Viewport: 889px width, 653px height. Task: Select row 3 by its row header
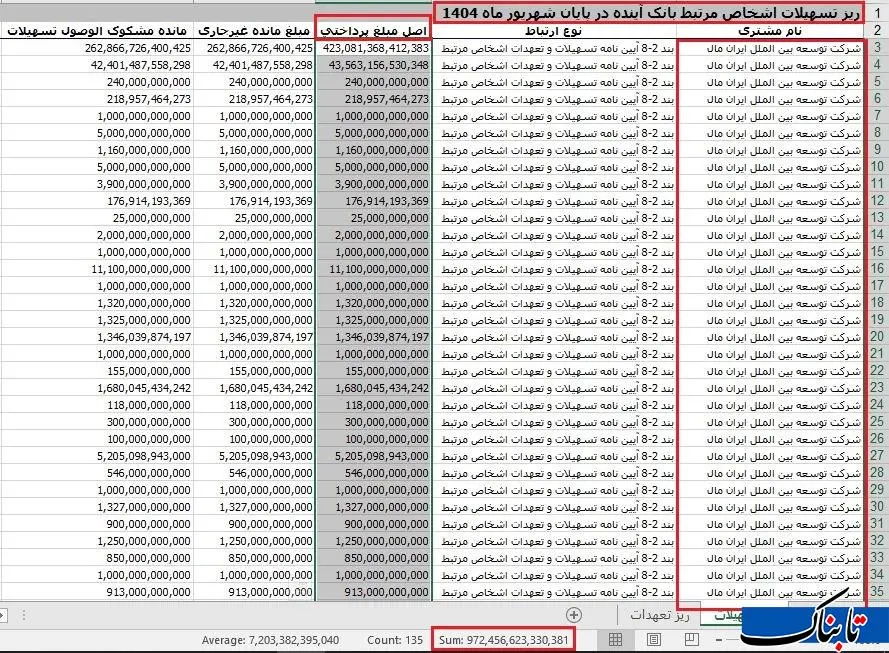[x=877, y=48]
